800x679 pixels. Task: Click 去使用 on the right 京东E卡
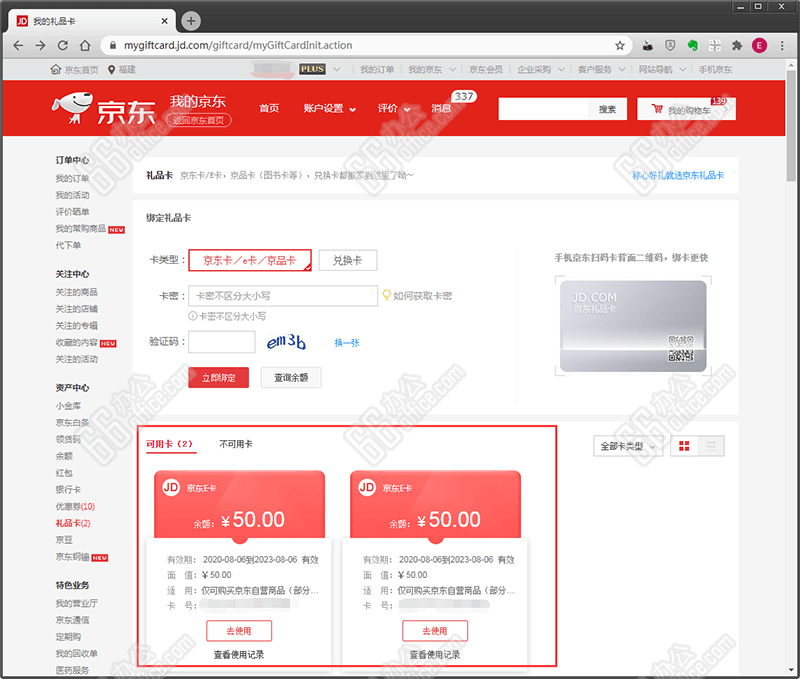[435, 631]
